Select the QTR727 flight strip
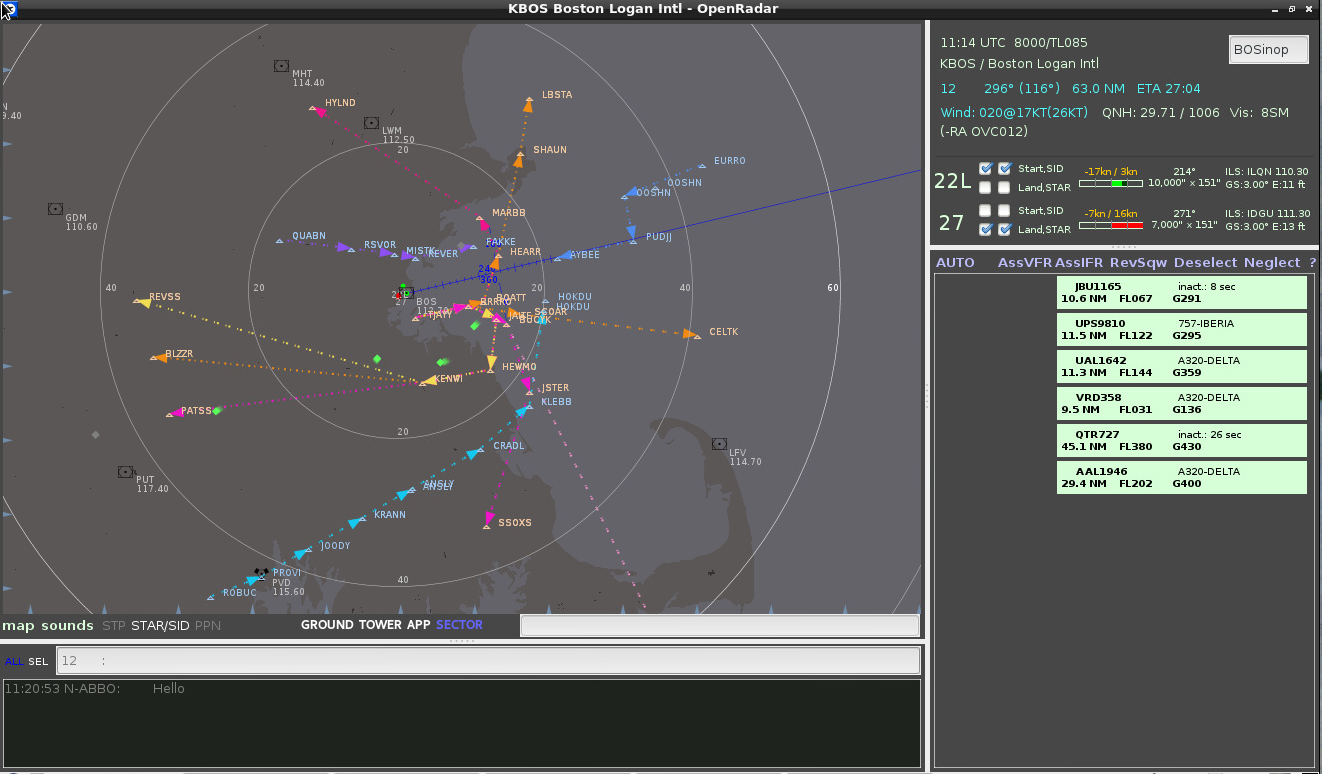Image resolution: width=1322 pixels, height=774 pixels. tap(1182, 441)
